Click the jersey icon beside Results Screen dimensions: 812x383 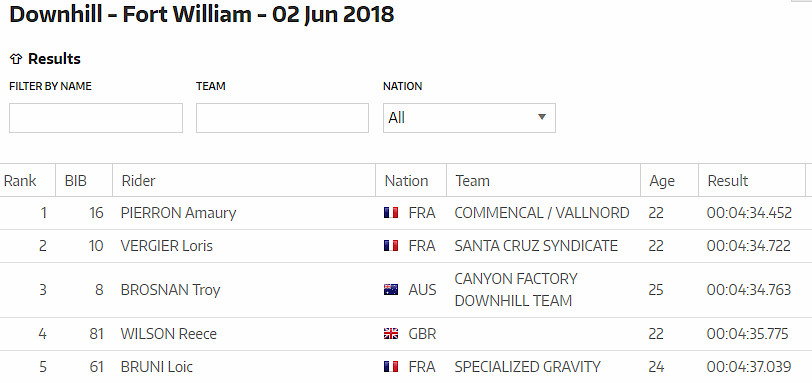point(16,59)
